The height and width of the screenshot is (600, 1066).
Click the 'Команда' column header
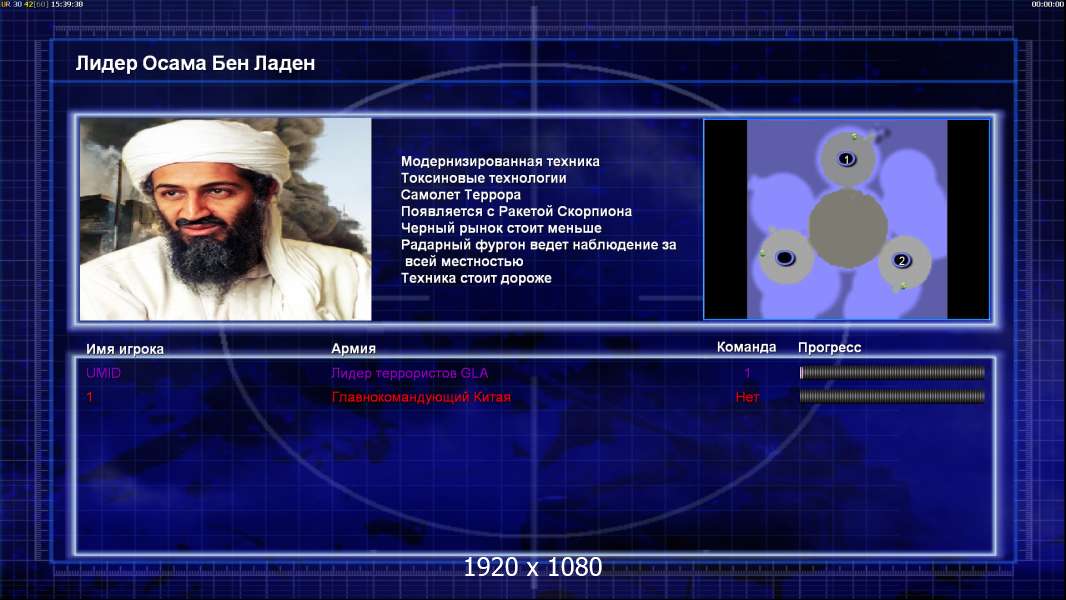[x=746, y=347]
